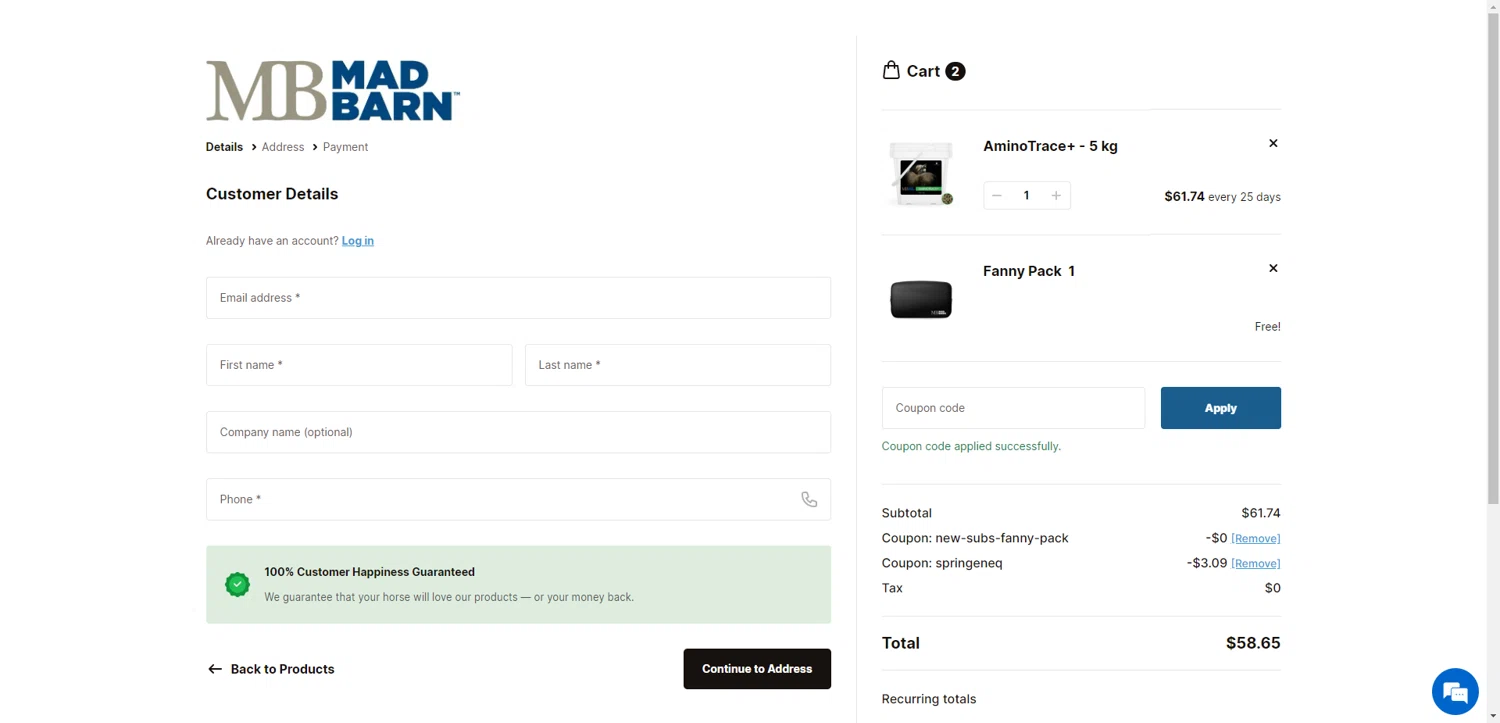Select the Address breadcrumb step

click(283, 147)
